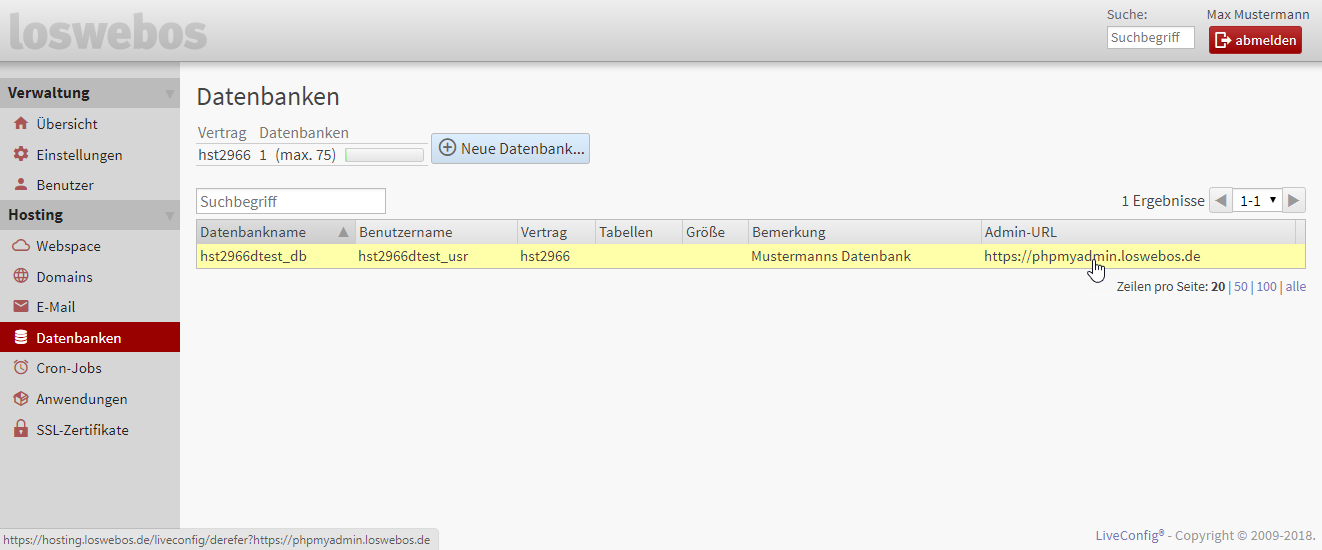Click the Domains globe icon
This screenshot has height=550, width=1322.
click(20, 277)
